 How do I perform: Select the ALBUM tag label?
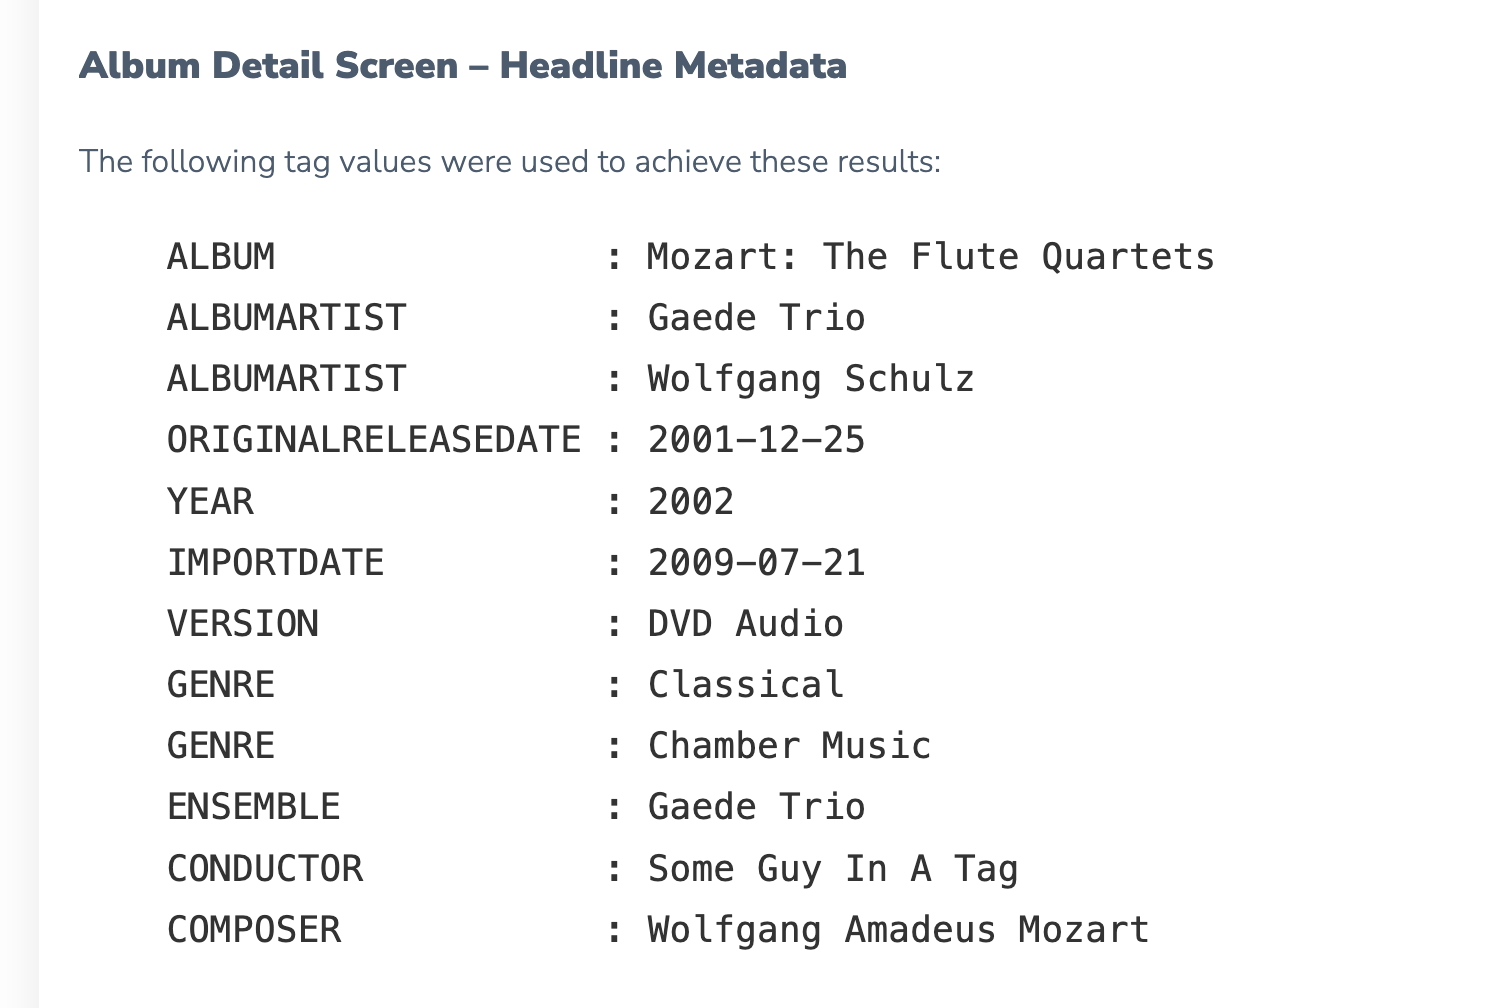[221, 257]
